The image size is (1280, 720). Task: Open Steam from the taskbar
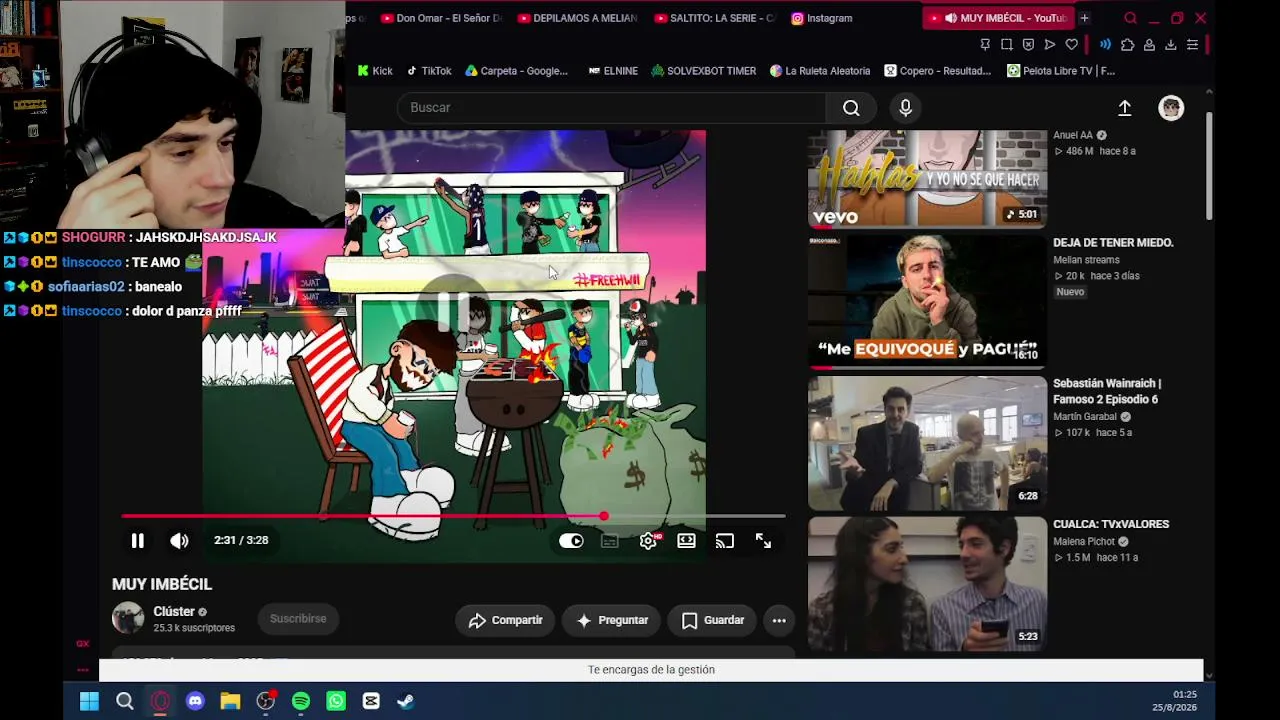pyautogui.click(x=406, y=701)
